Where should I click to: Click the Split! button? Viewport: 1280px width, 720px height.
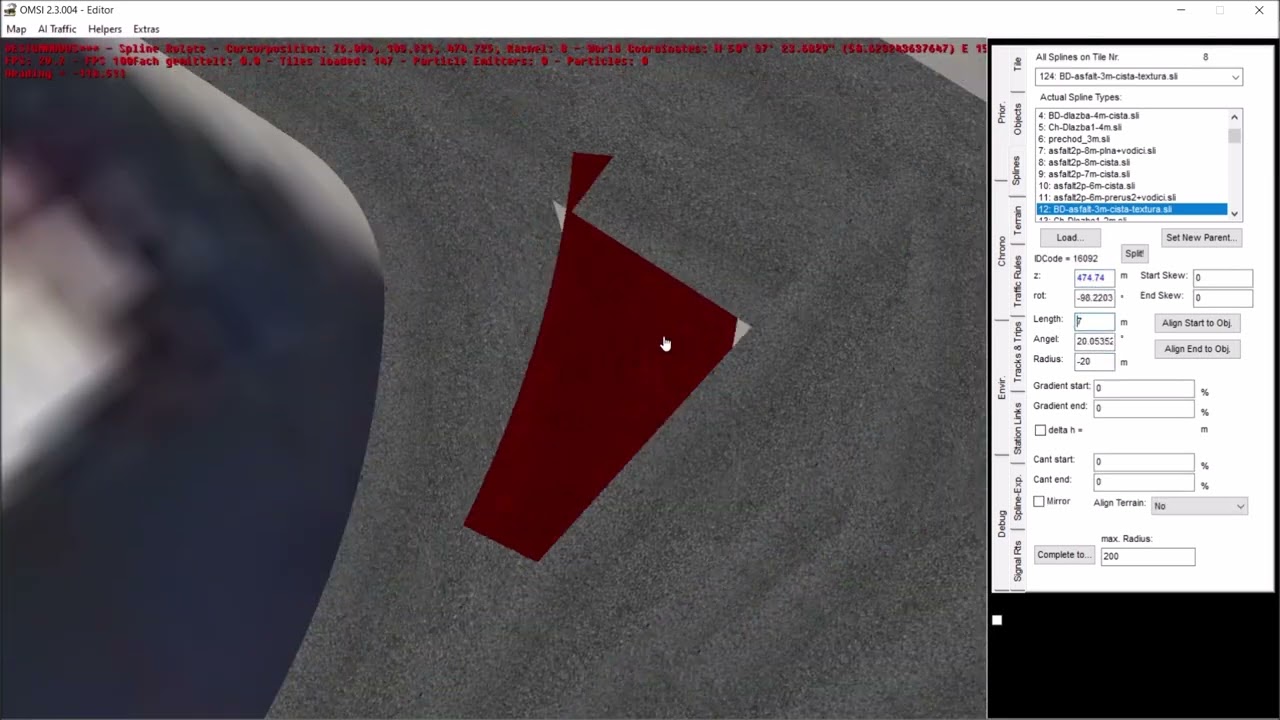pos(1134,254)
